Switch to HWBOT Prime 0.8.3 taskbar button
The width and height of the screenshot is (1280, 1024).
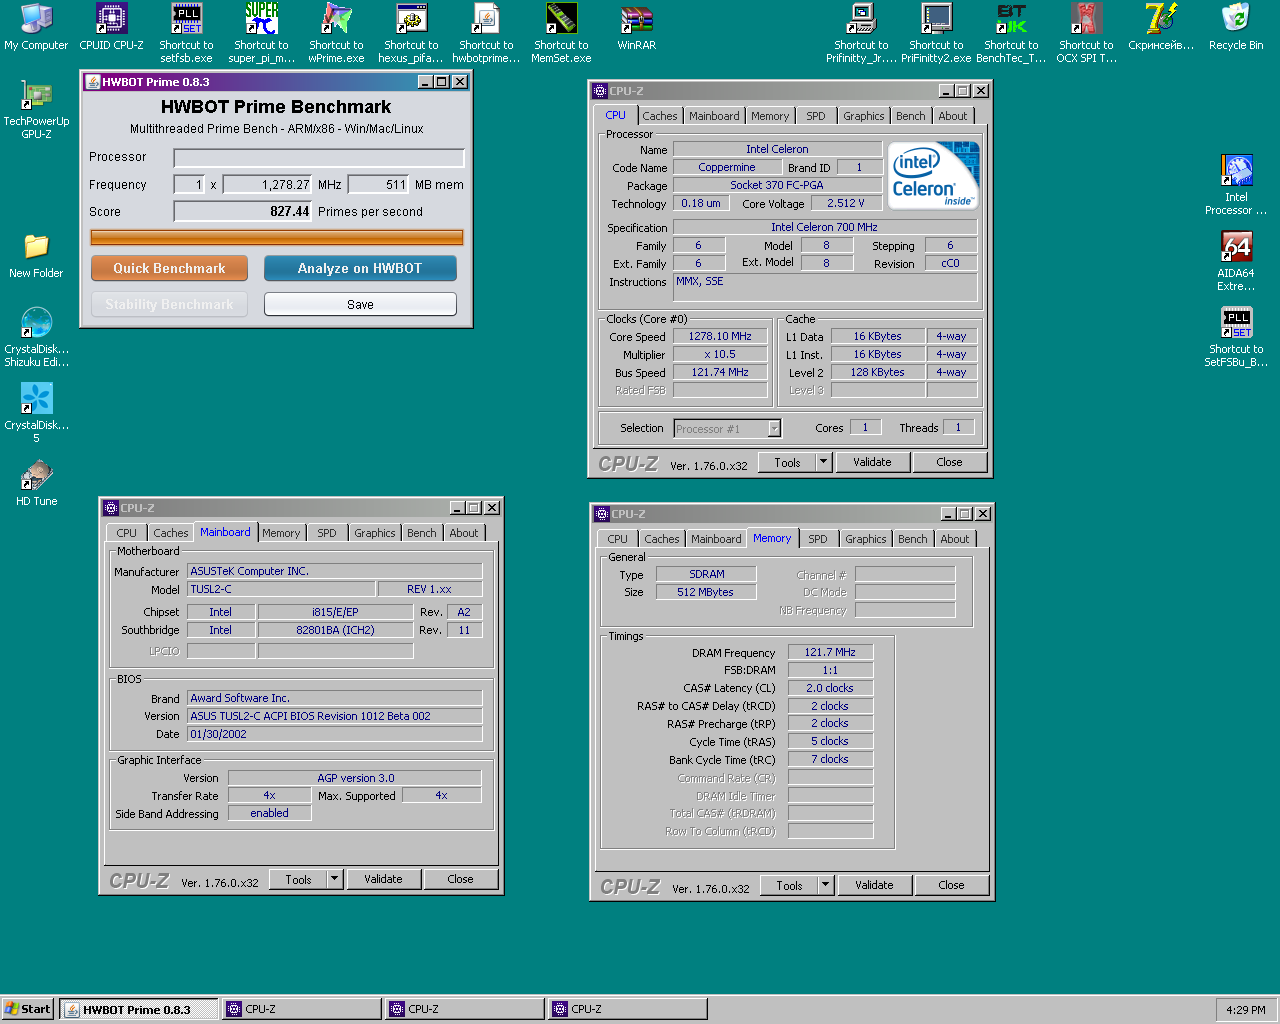pos(139,1009)
